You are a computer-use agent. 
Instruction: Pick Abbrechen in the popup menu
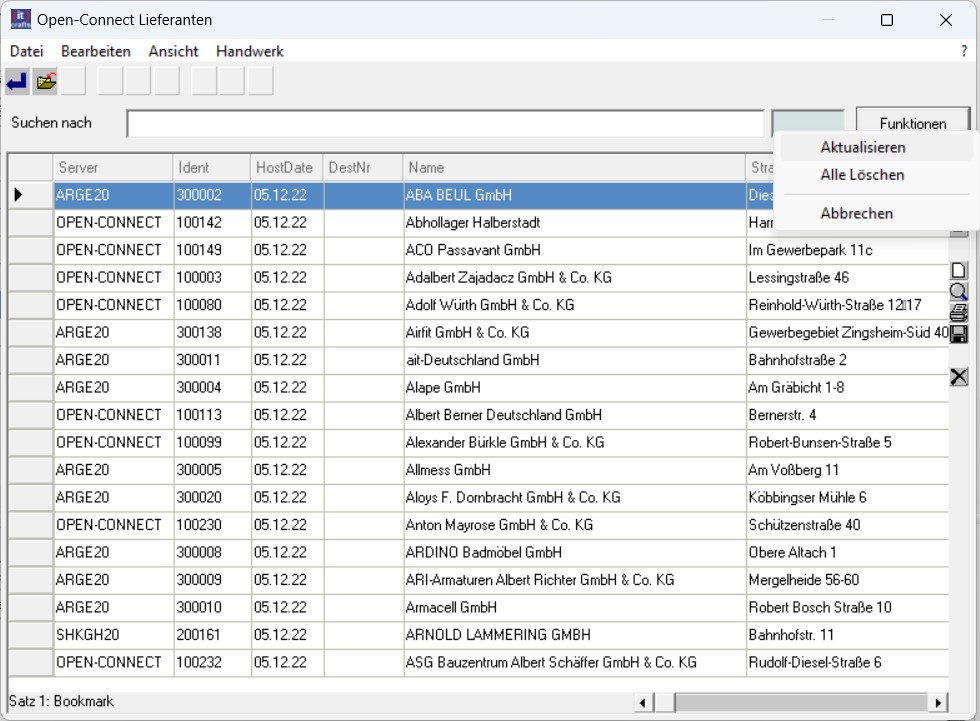(x=856, y=213)
